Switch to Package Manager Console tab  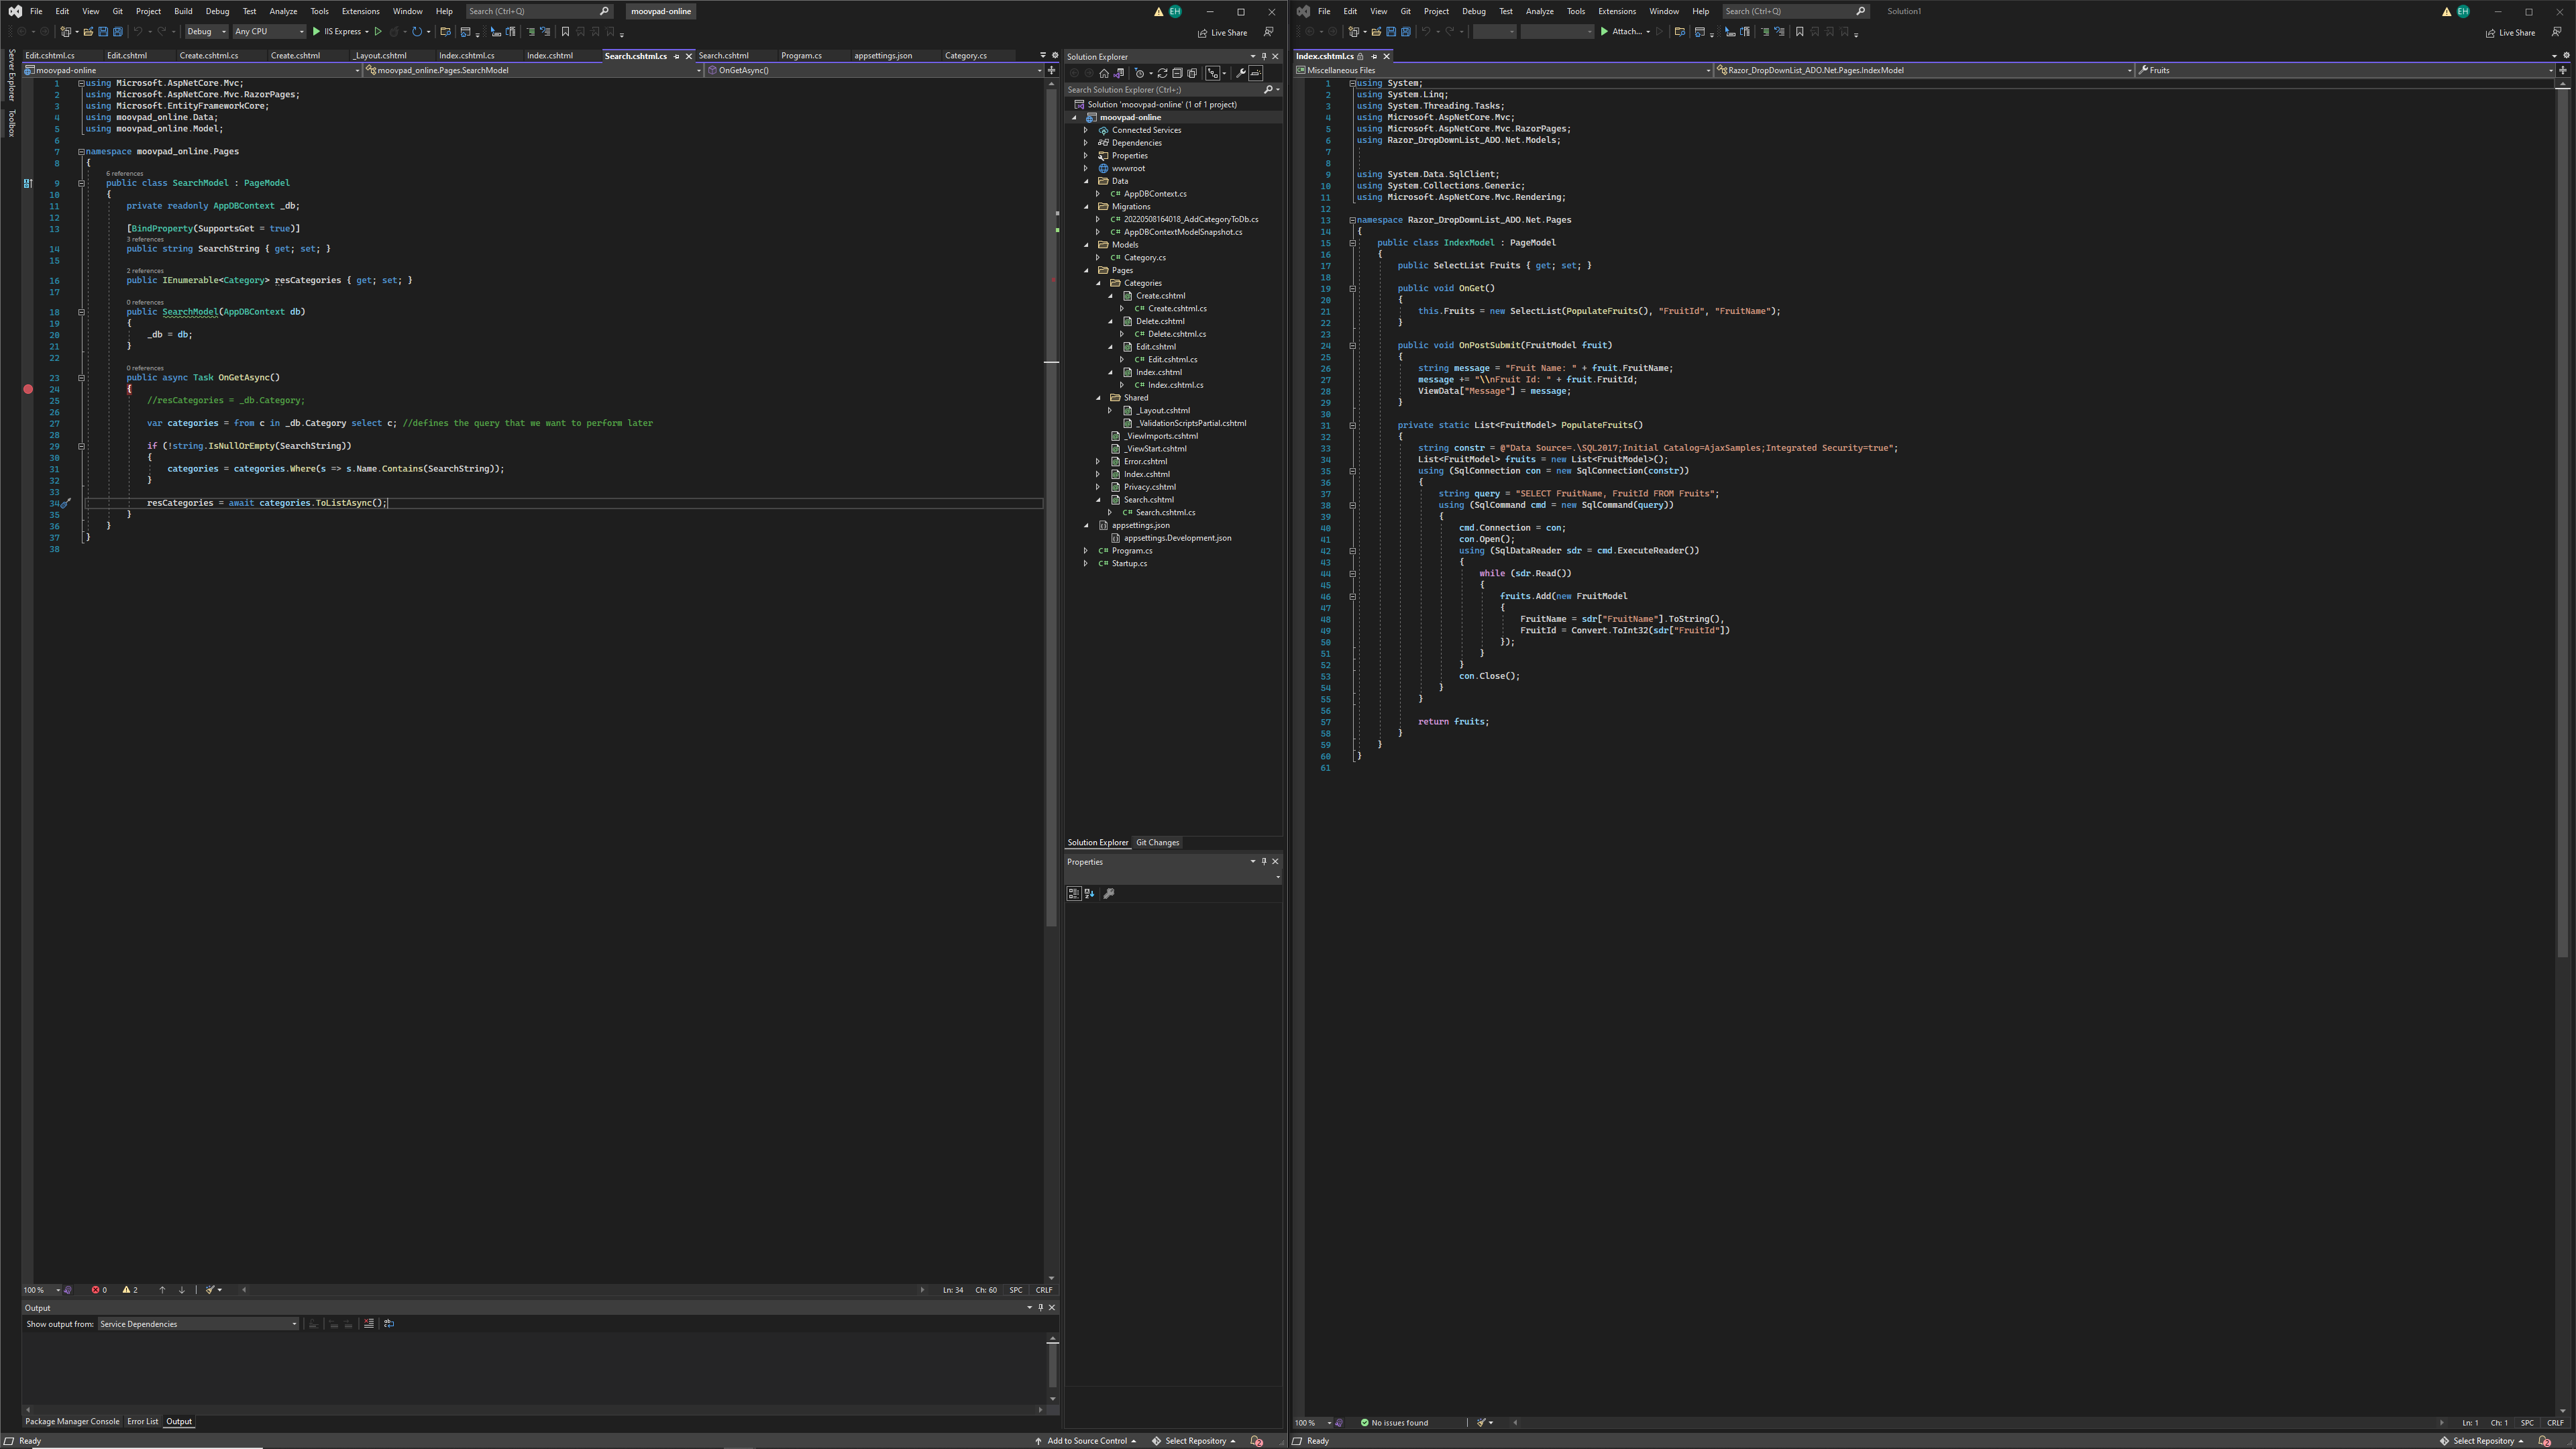tap(72, 1422)
